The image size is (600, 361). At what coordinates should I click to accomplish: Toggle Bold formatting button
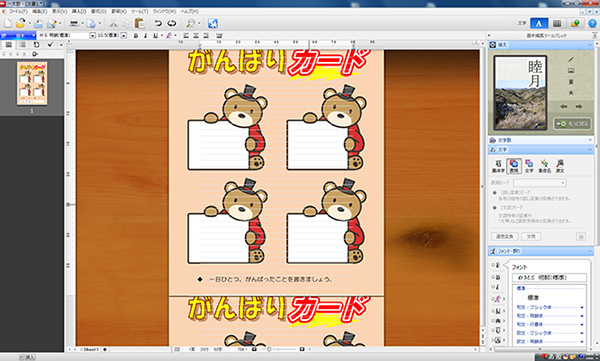(135, 36)
